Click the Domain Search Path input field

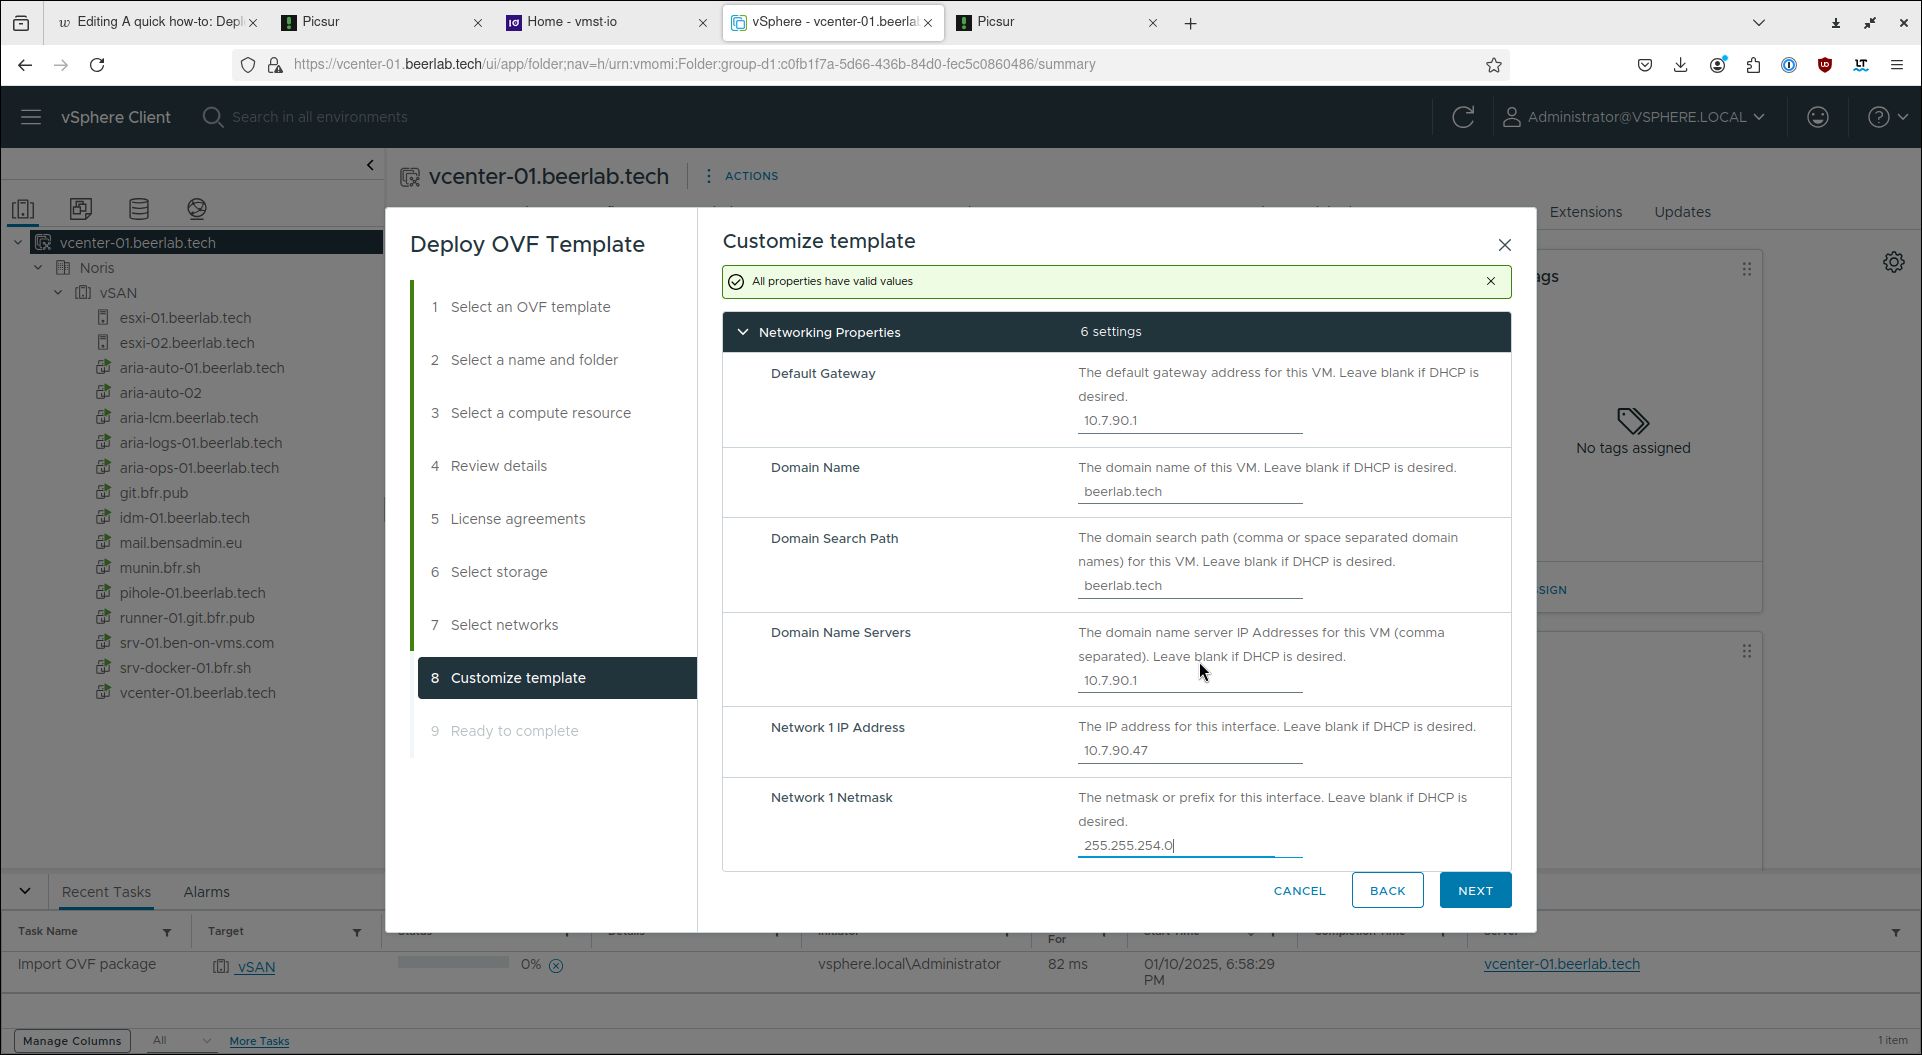pyautogui.click(x=1190, y=586)
